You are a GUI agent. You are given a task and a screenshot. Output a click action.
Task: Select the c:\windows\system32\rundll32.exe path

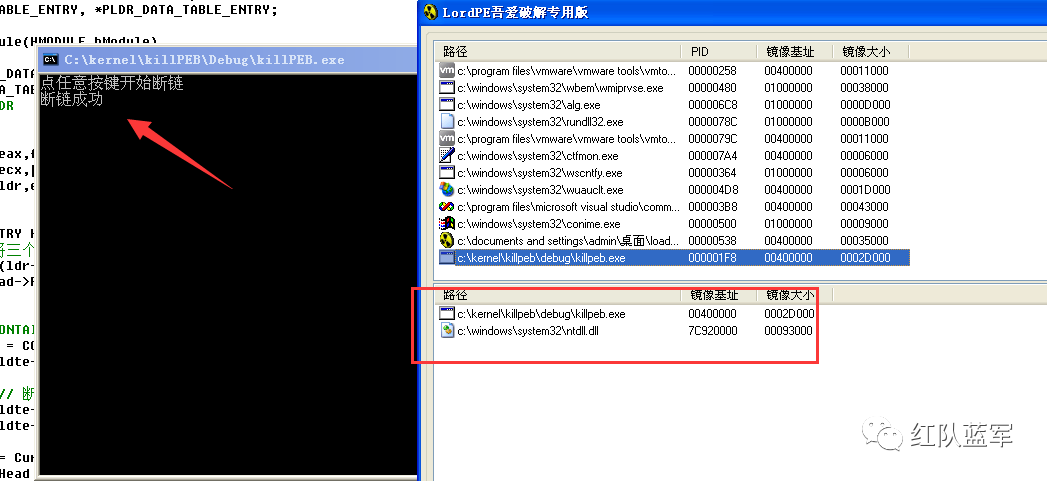(x=540, y=122)
